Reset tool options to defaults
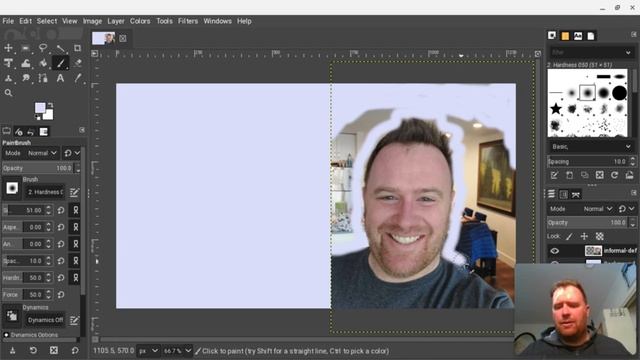The image size is (640, 360). [x=75, y=350]
